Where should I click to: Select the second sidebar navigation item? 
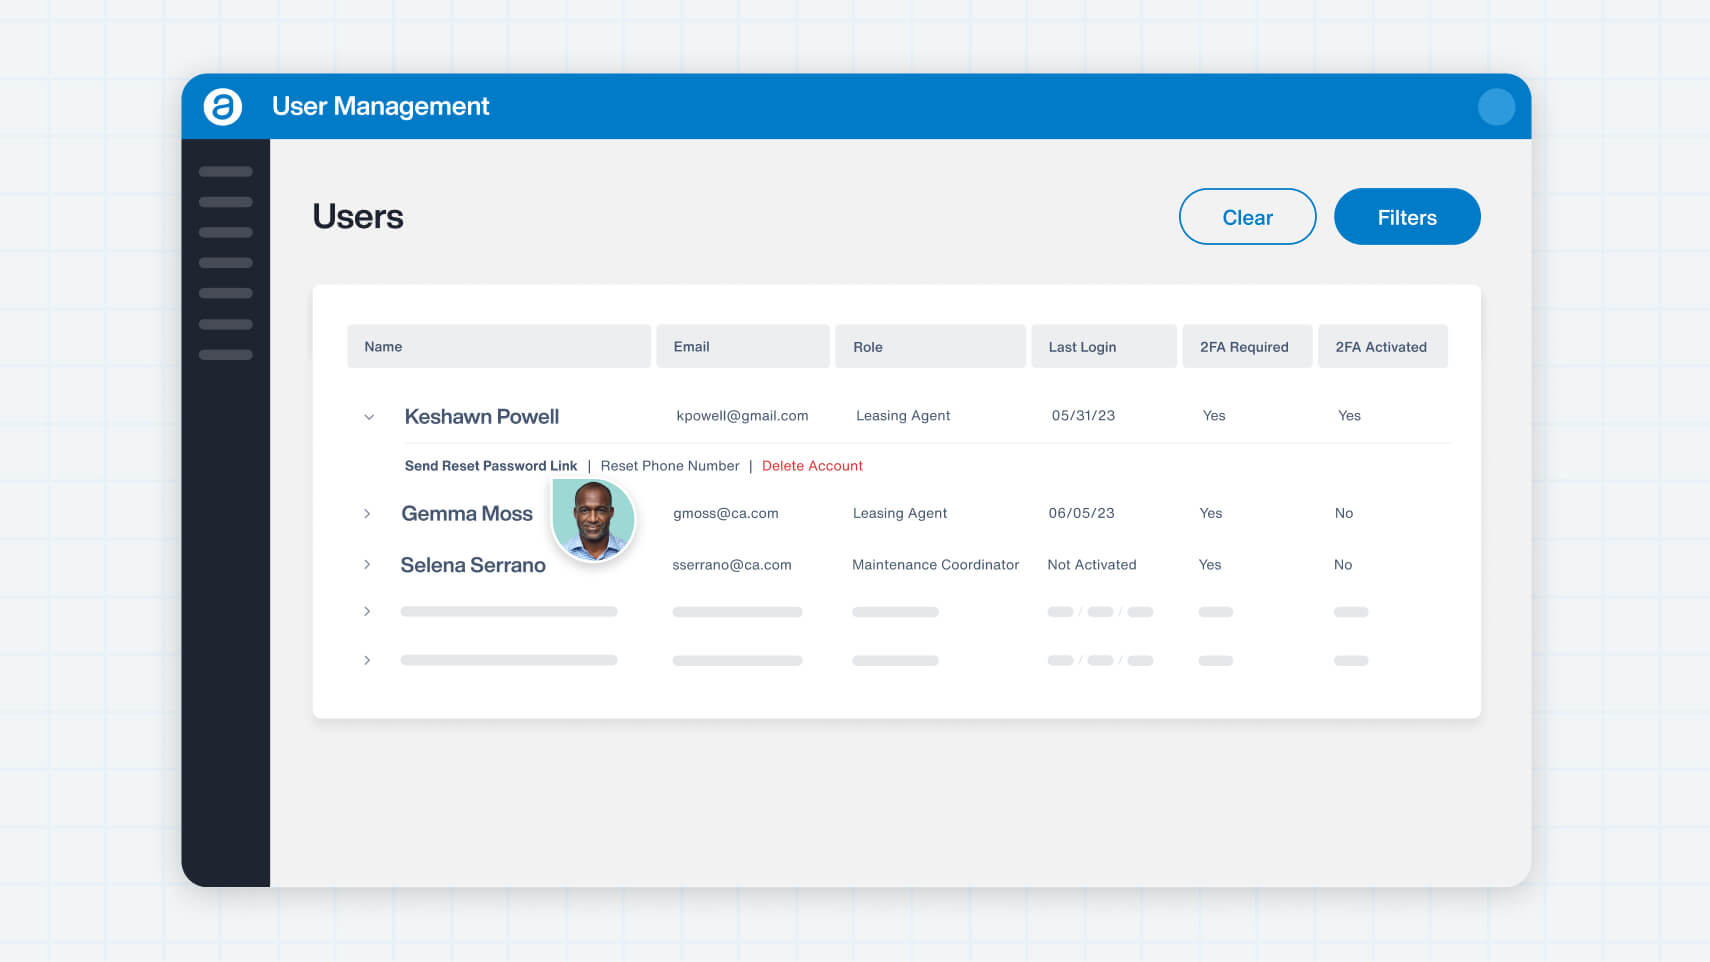[226, 201]
